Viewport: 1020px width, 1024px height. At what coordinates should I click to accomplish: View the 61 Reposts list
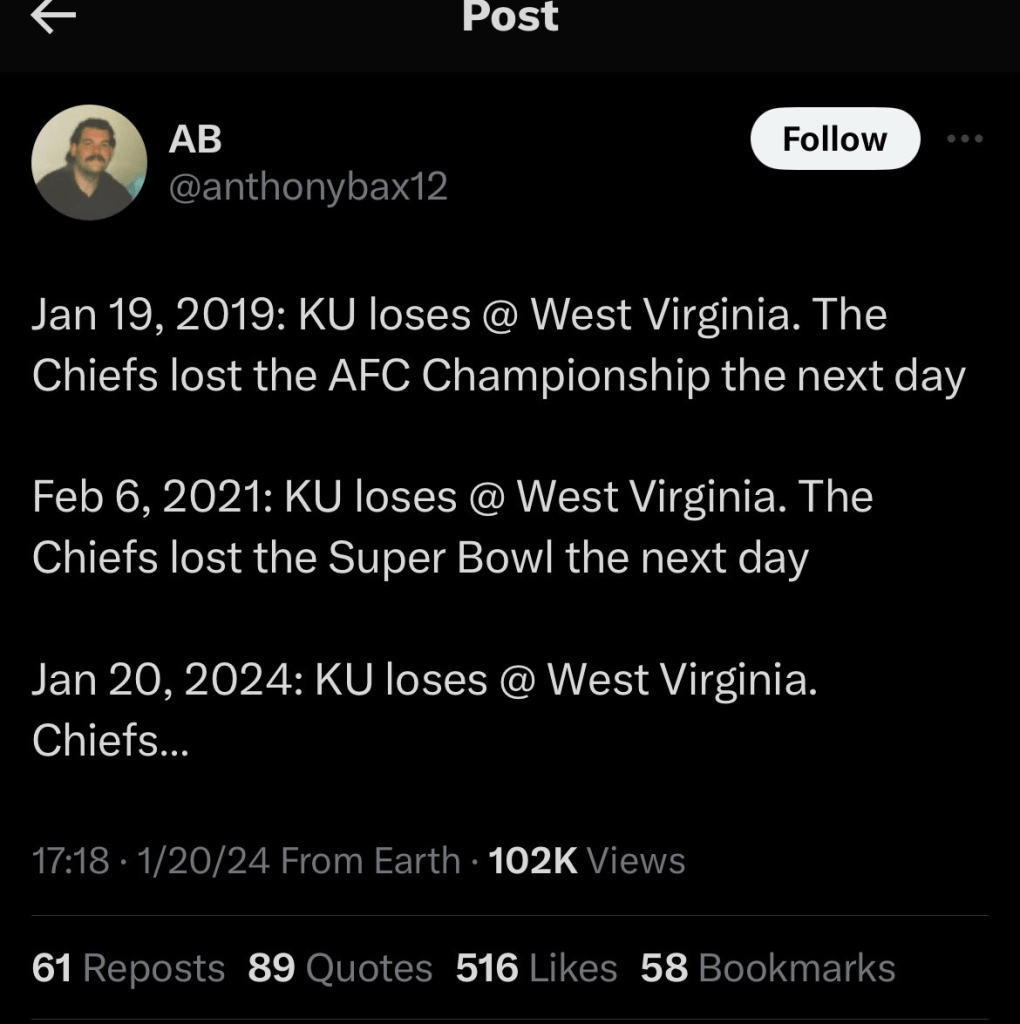tap(128, 968)
